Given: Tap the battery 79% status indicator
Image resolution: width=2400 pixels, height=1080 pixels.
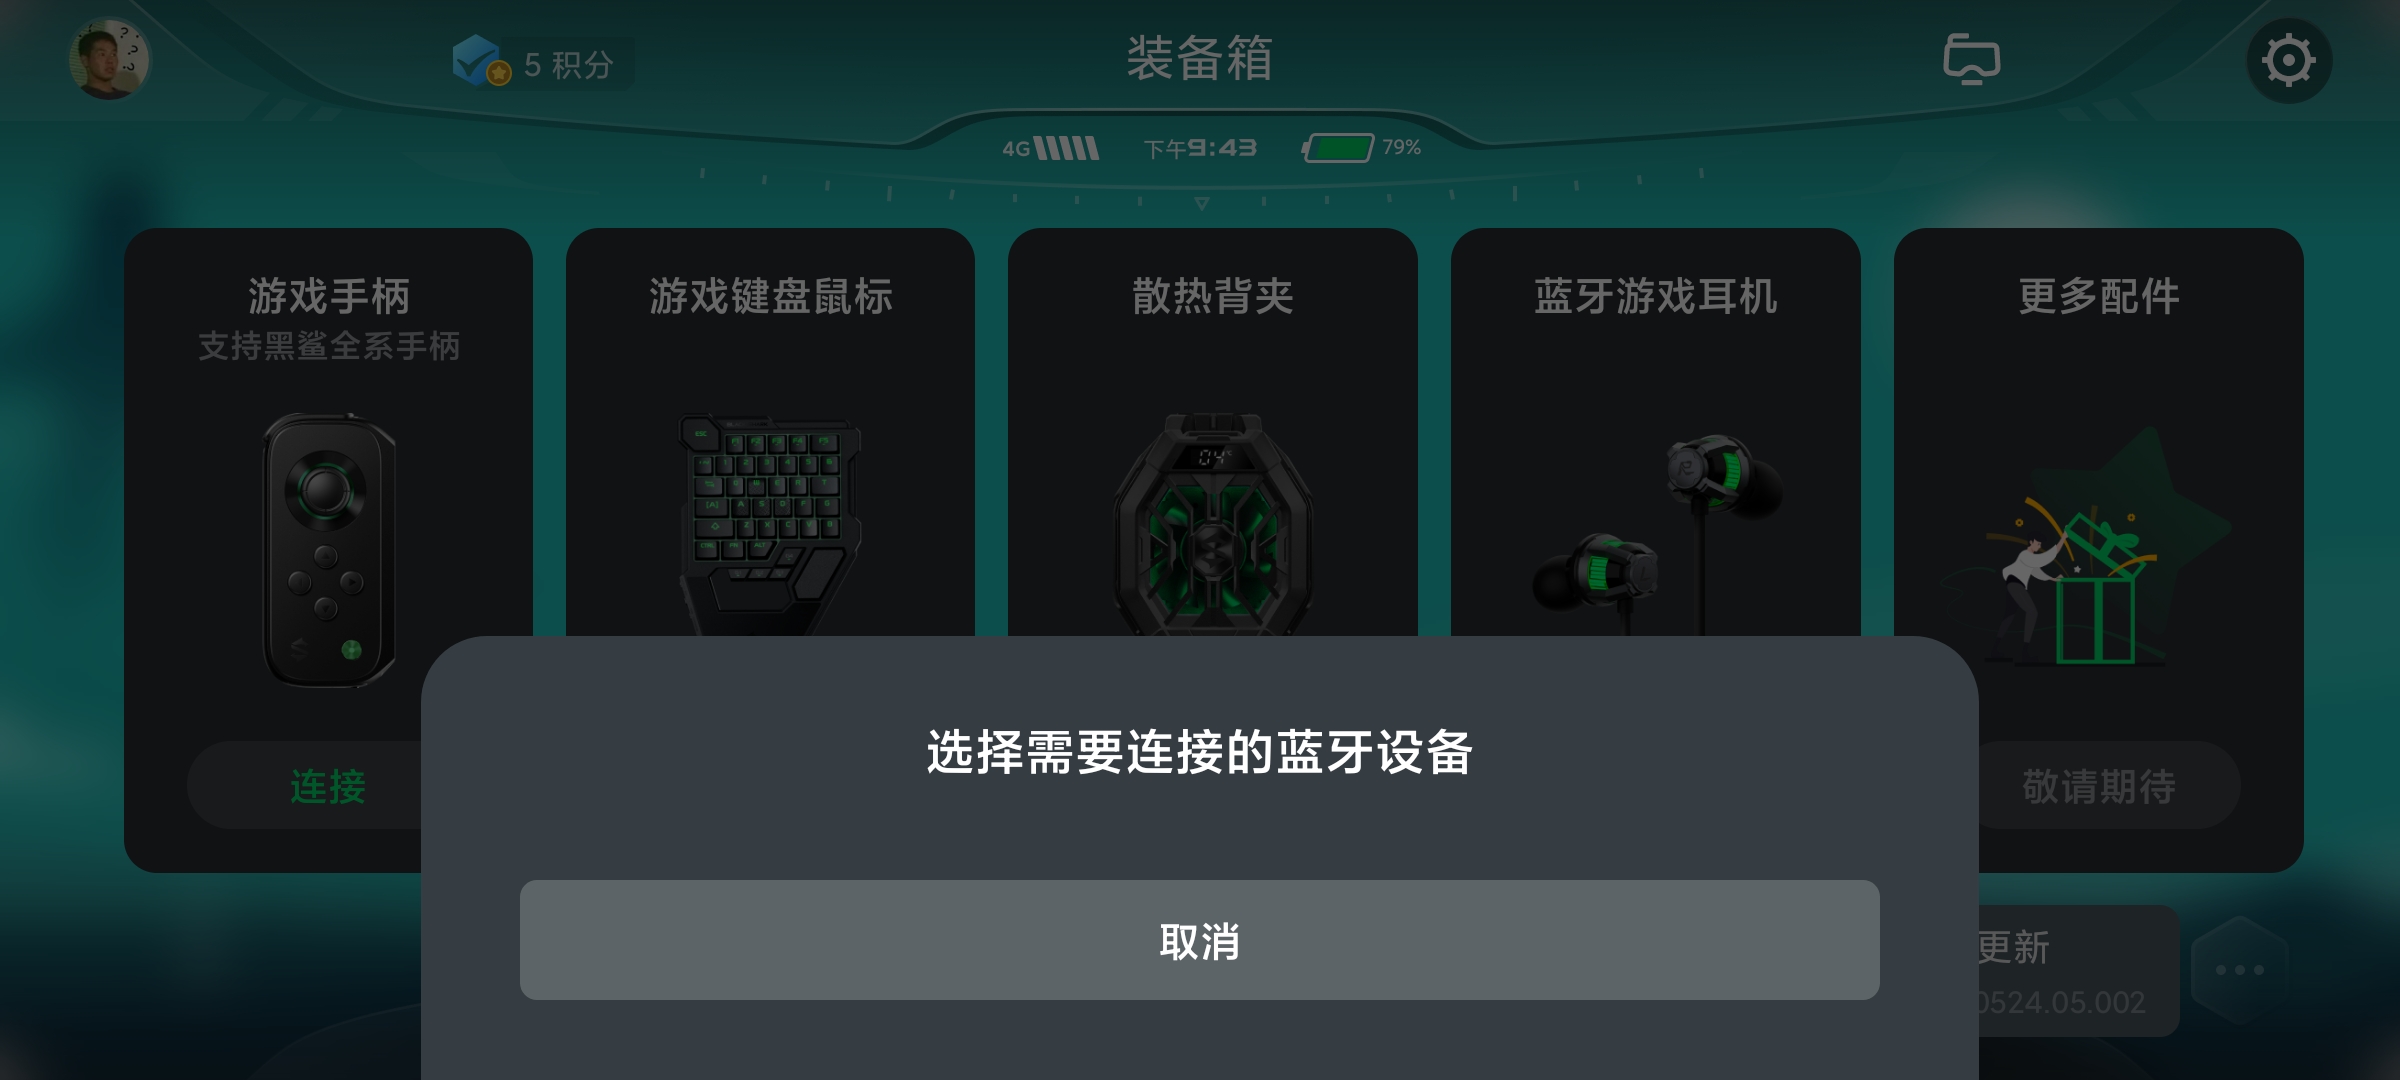Looking at the screenshot, I should pyautogui.click(x=1362, y=148).
